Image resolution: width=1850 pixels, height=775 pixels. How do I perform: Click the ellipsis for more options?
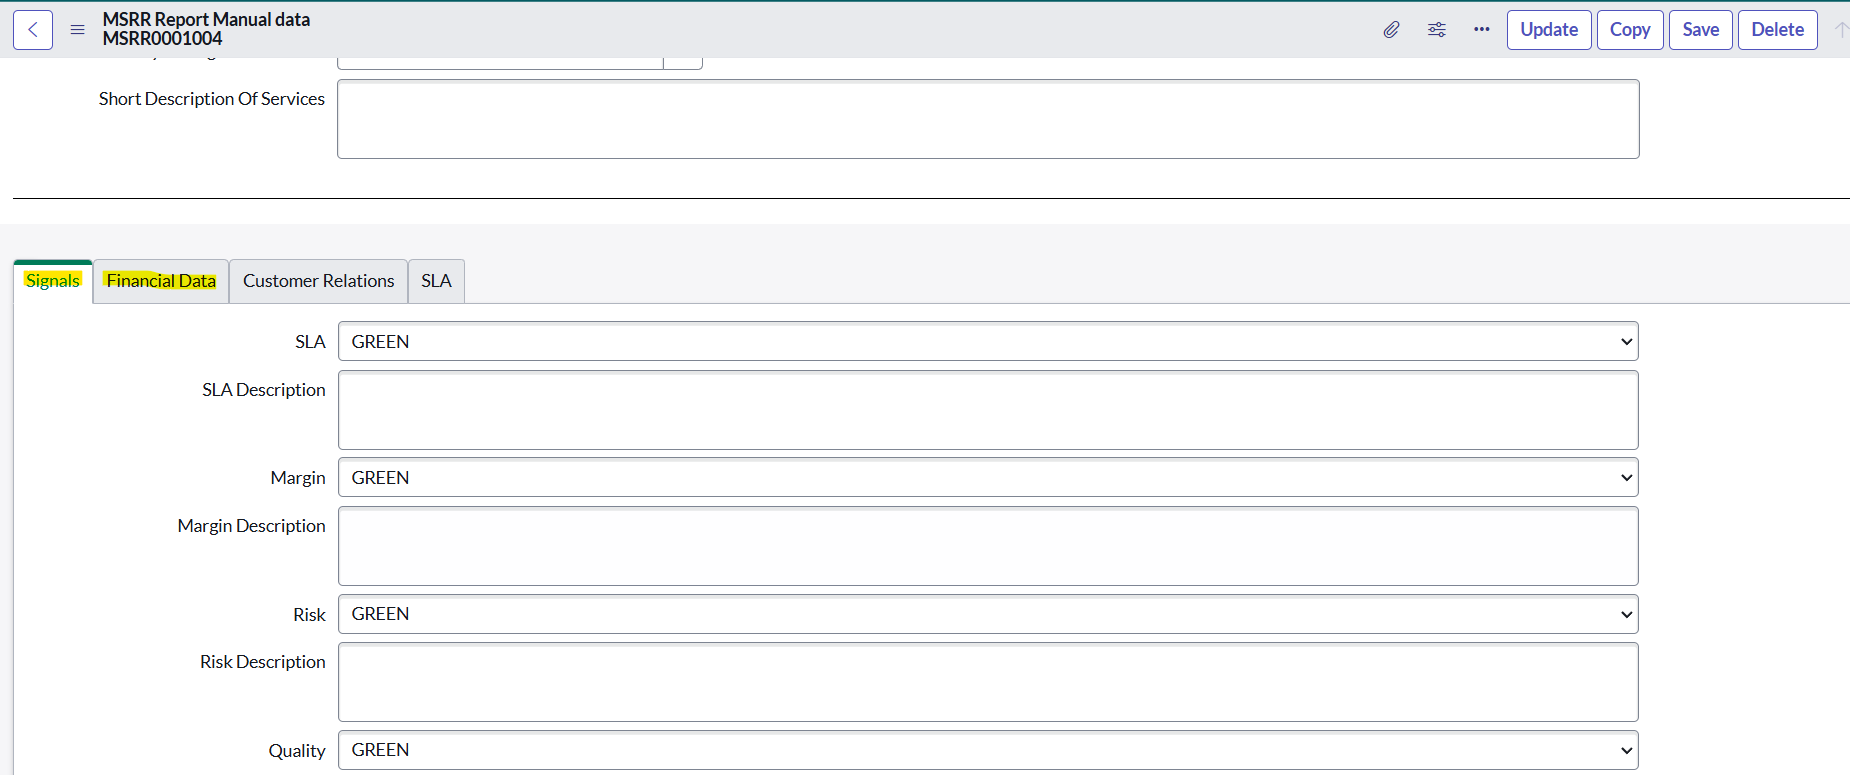[x=1481, y=30]
